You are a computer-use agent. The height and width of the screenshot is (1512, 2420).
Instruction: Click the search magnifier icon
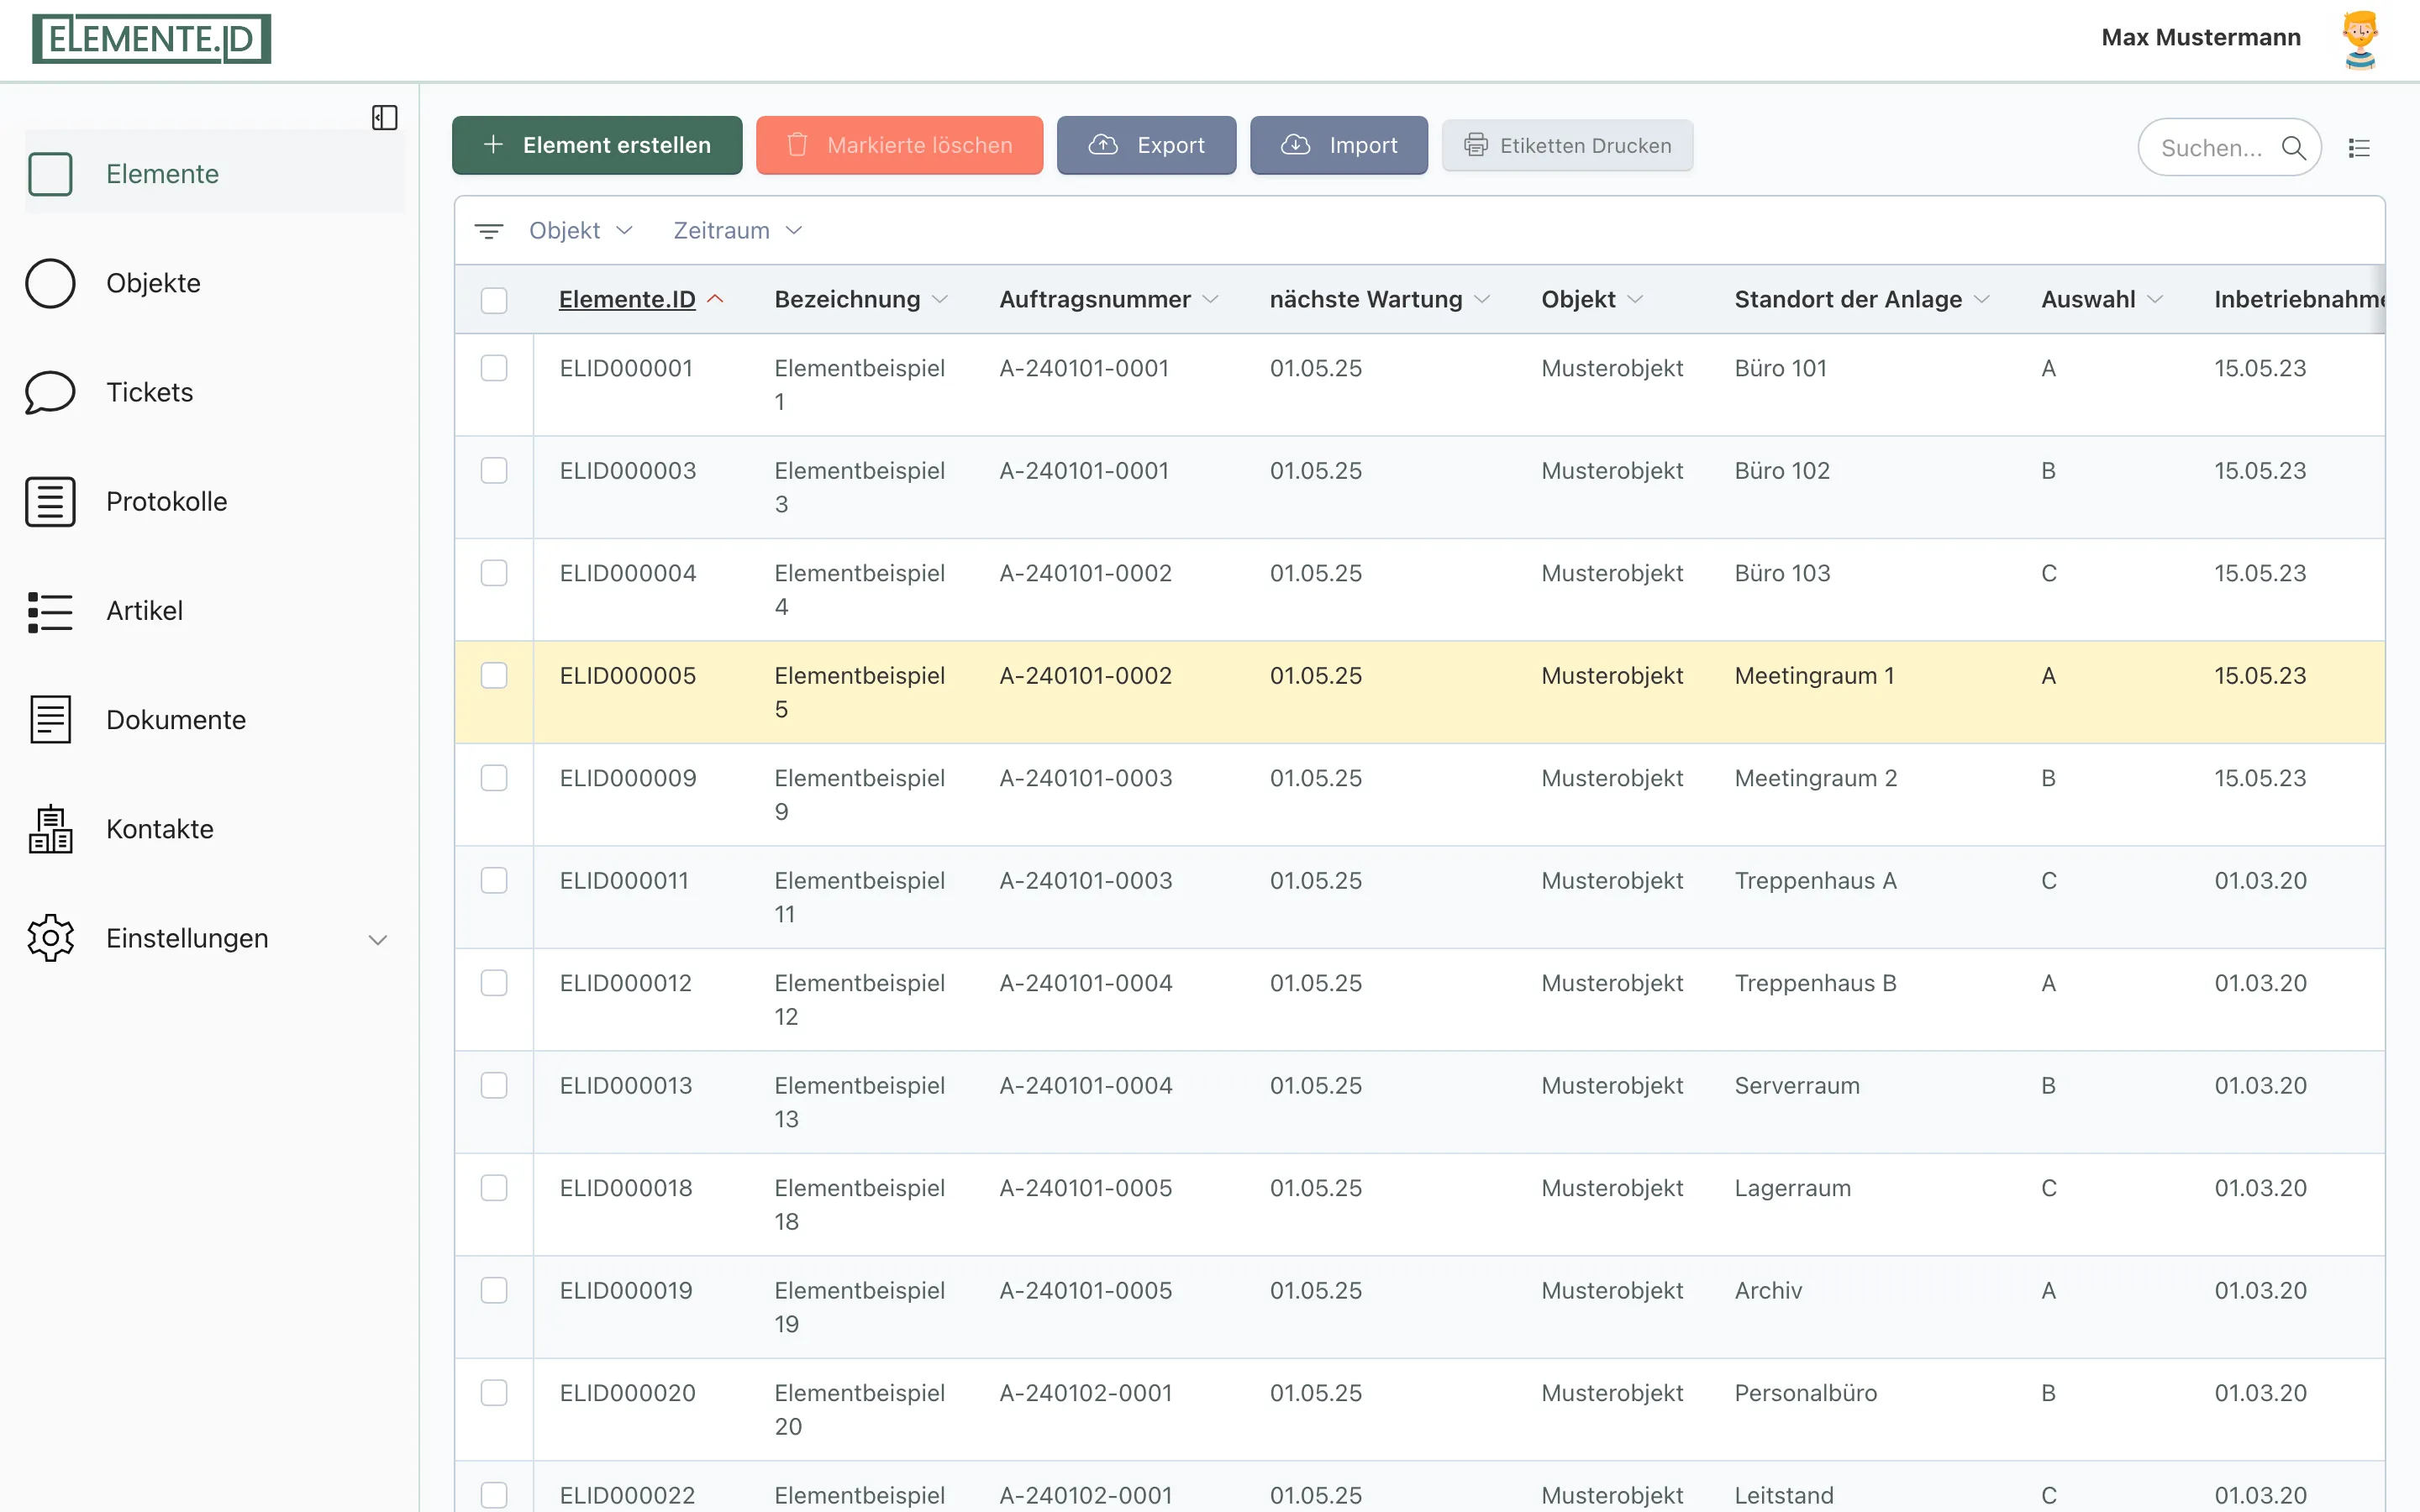[2294, 148]
